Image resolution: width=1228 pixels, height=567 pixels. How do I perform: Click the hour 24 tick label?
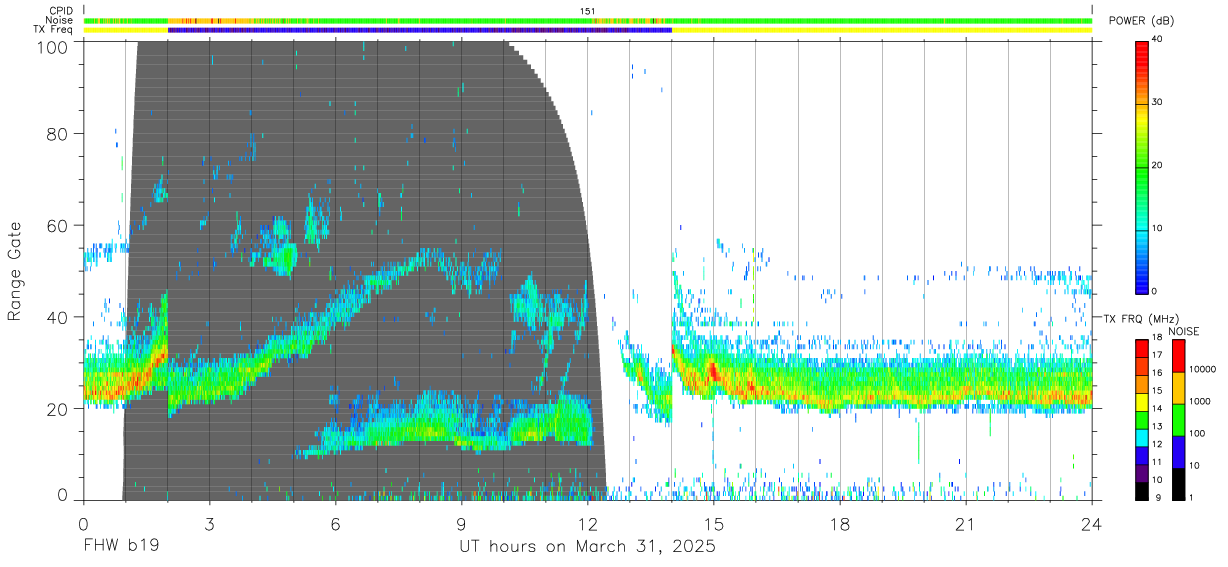1092,524
